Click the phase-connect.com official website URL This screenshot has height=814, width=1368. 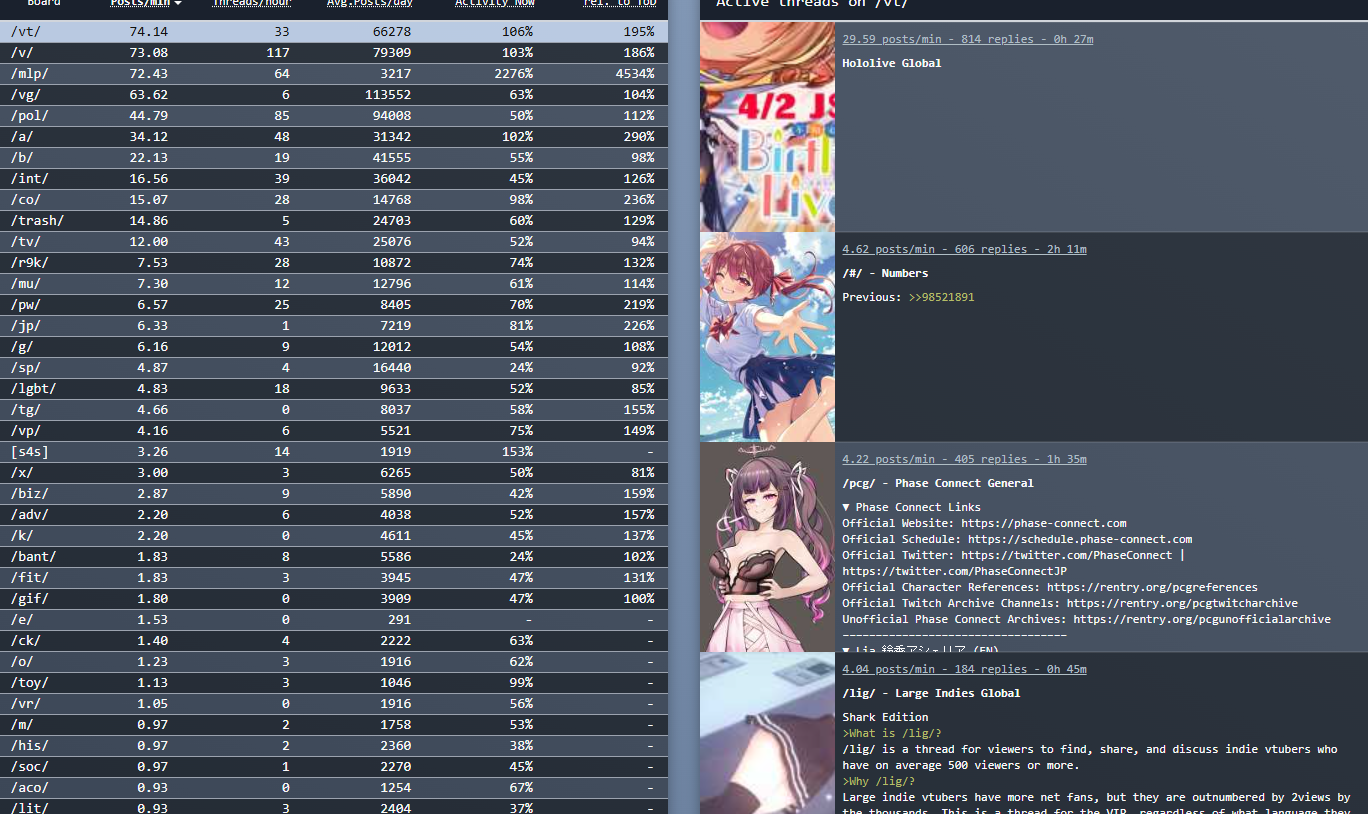click(1044, 523)
